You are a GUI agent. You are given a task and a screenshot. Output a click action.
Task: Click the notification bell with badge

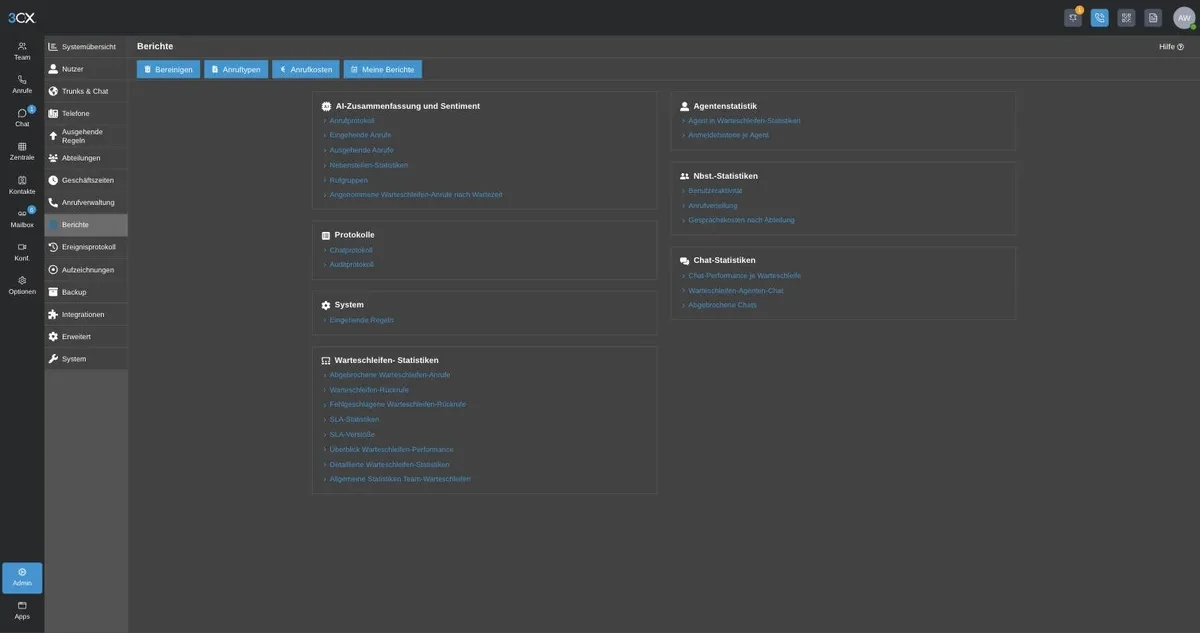(x=1073, y=17)
